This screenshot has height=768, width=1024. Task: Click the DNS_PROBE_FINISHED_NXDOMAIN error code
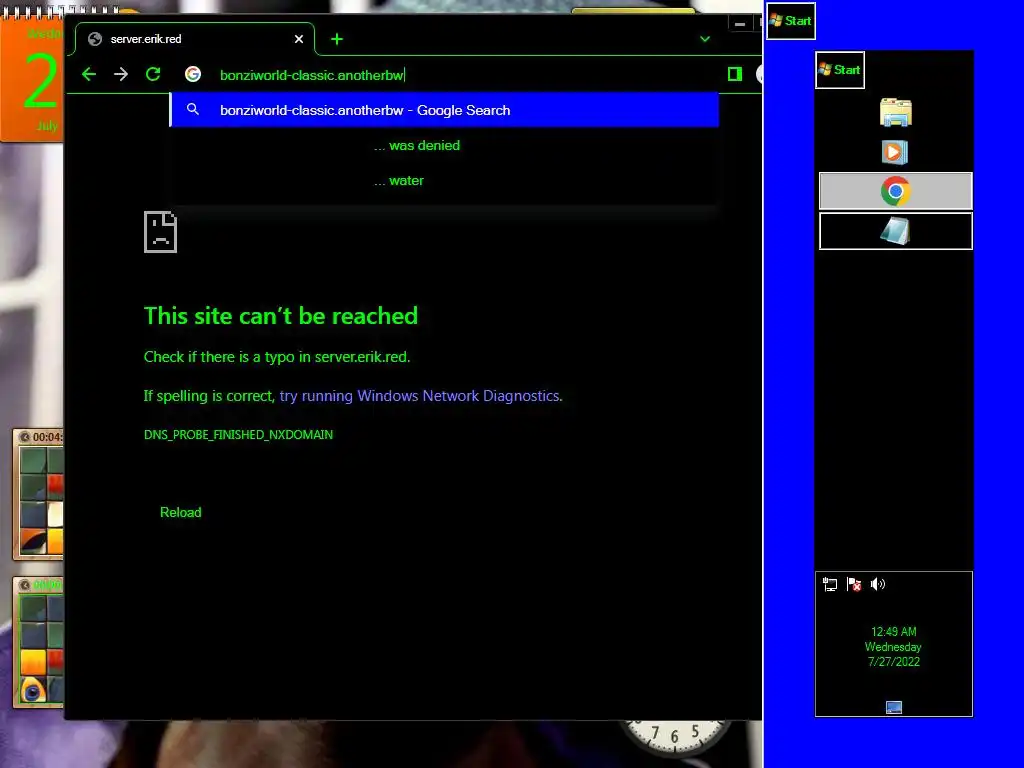click(238, 435)
